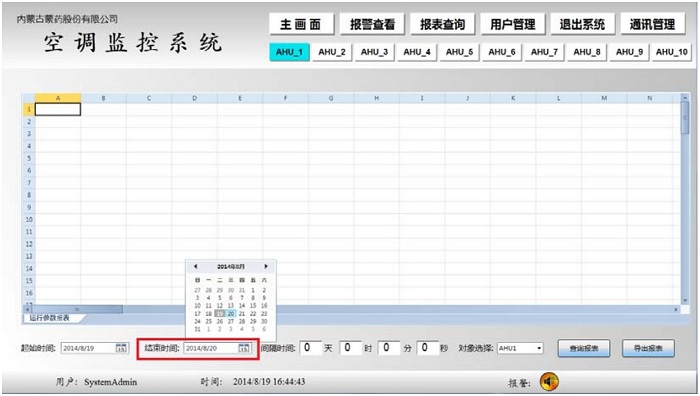Select column header D
The height and width of the screenshot is (396, 700).
(x=195, y=98)
